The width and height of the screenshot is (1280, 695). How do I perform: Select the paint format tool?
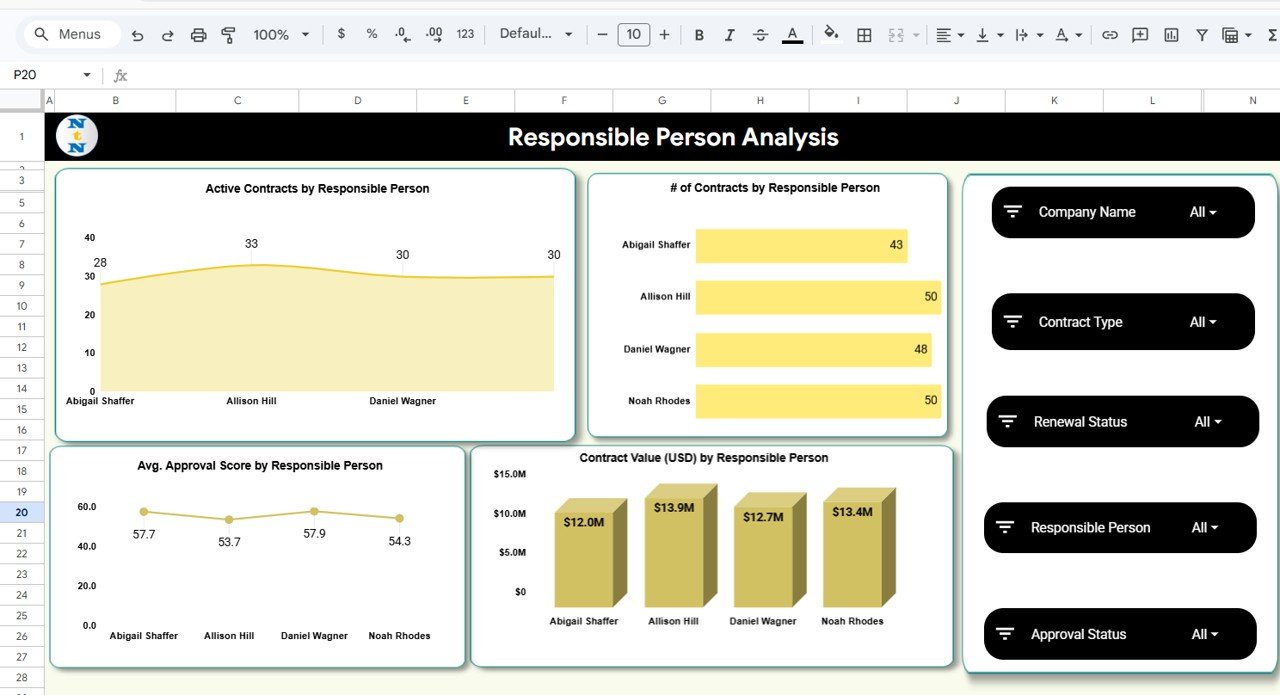[x=228, y=34]
